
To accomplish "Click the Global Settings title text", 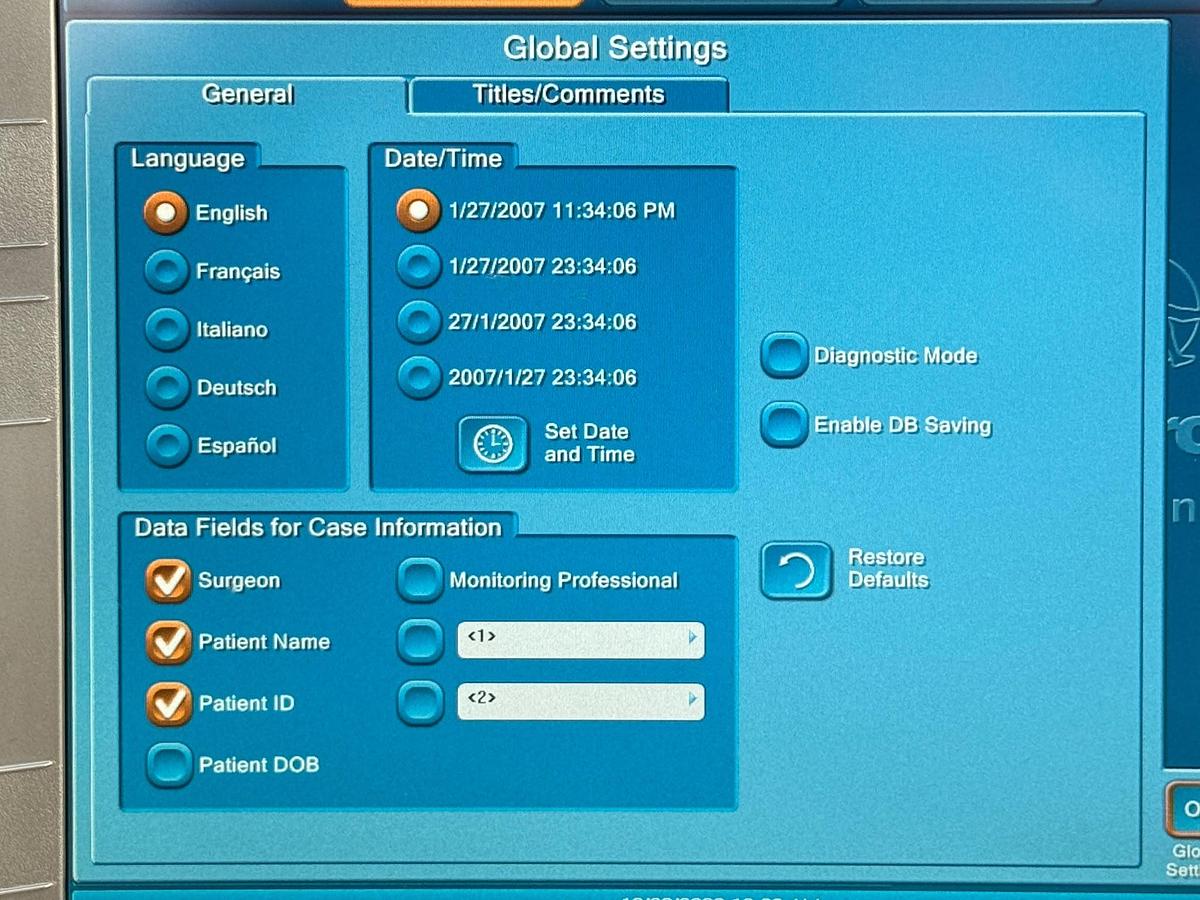I will [615, 47].
